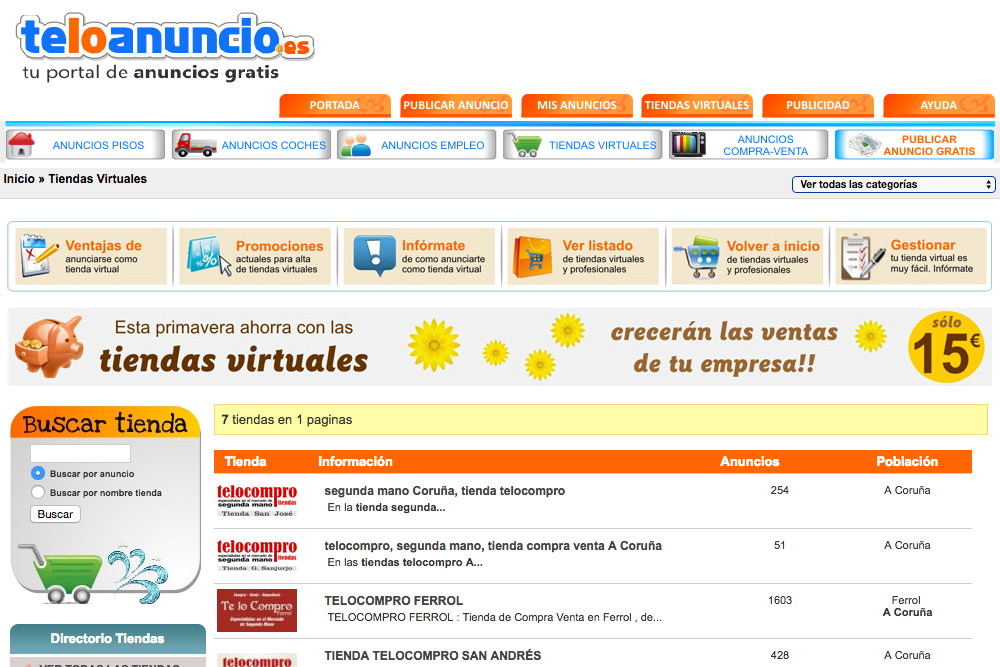Open the telocompro Tienda G. Sanjurjo logo
The width and height of the screenshot is (1000, 667).
point(257,555)
